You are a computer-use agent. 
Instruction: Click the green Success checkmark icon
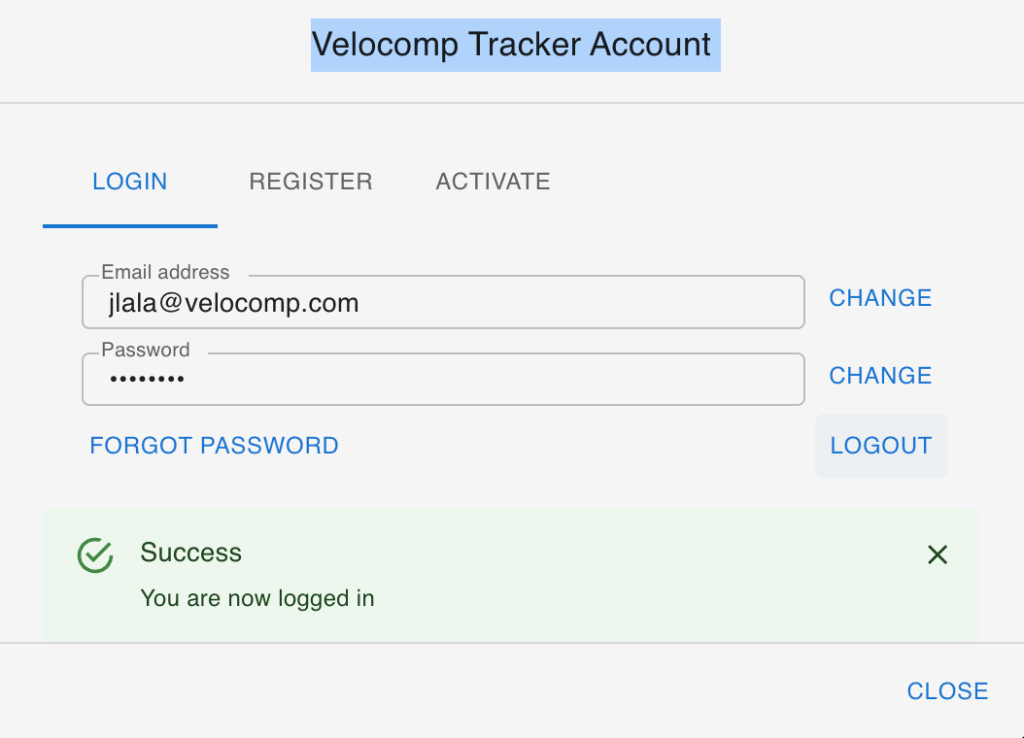[x=95, y=555]
